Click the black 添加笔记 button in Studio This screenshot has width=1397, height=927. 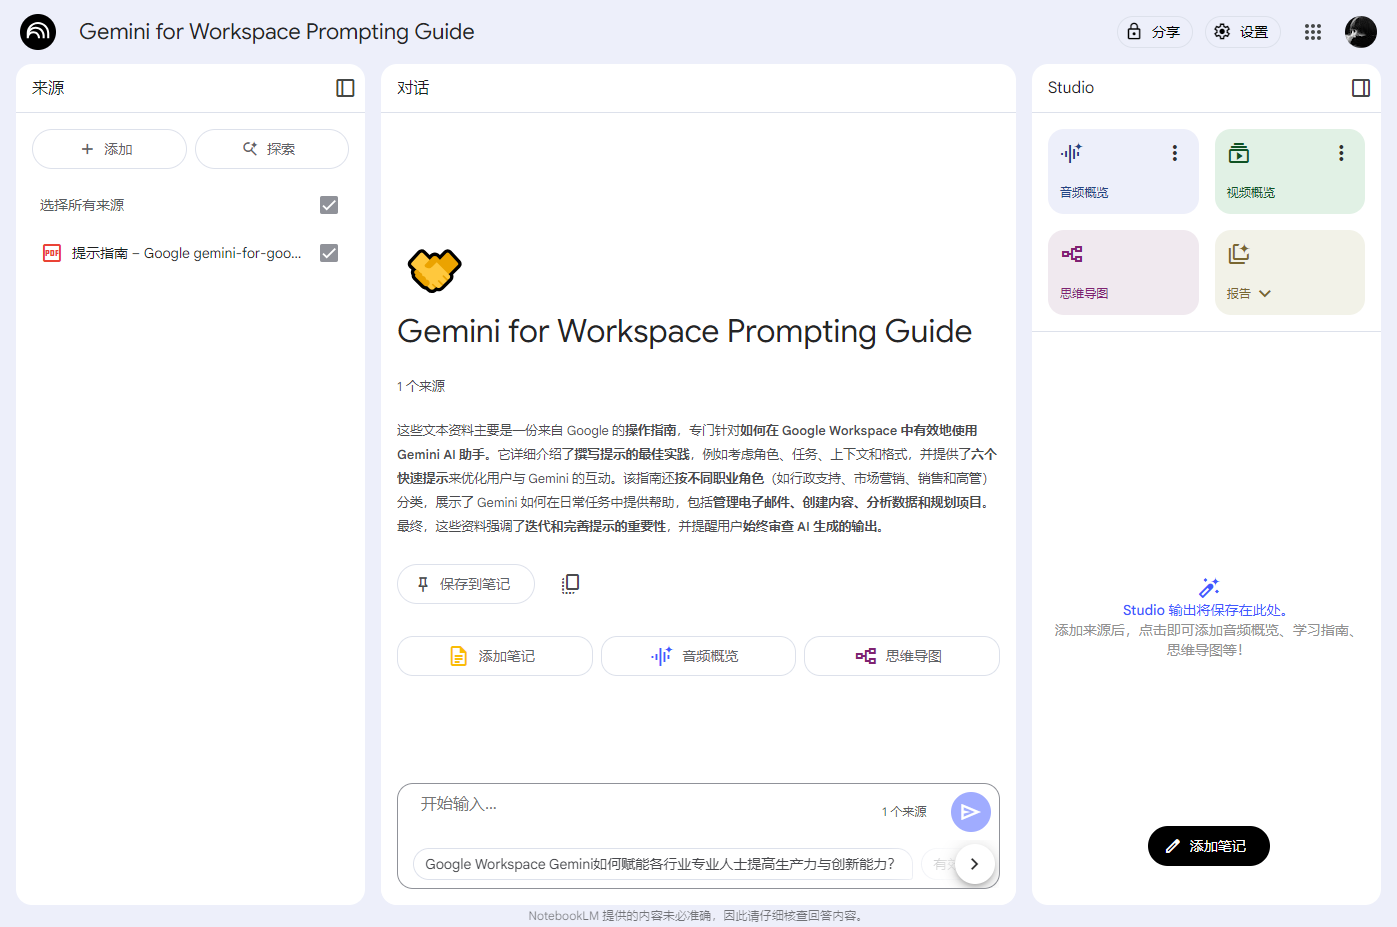(1209, 846)
